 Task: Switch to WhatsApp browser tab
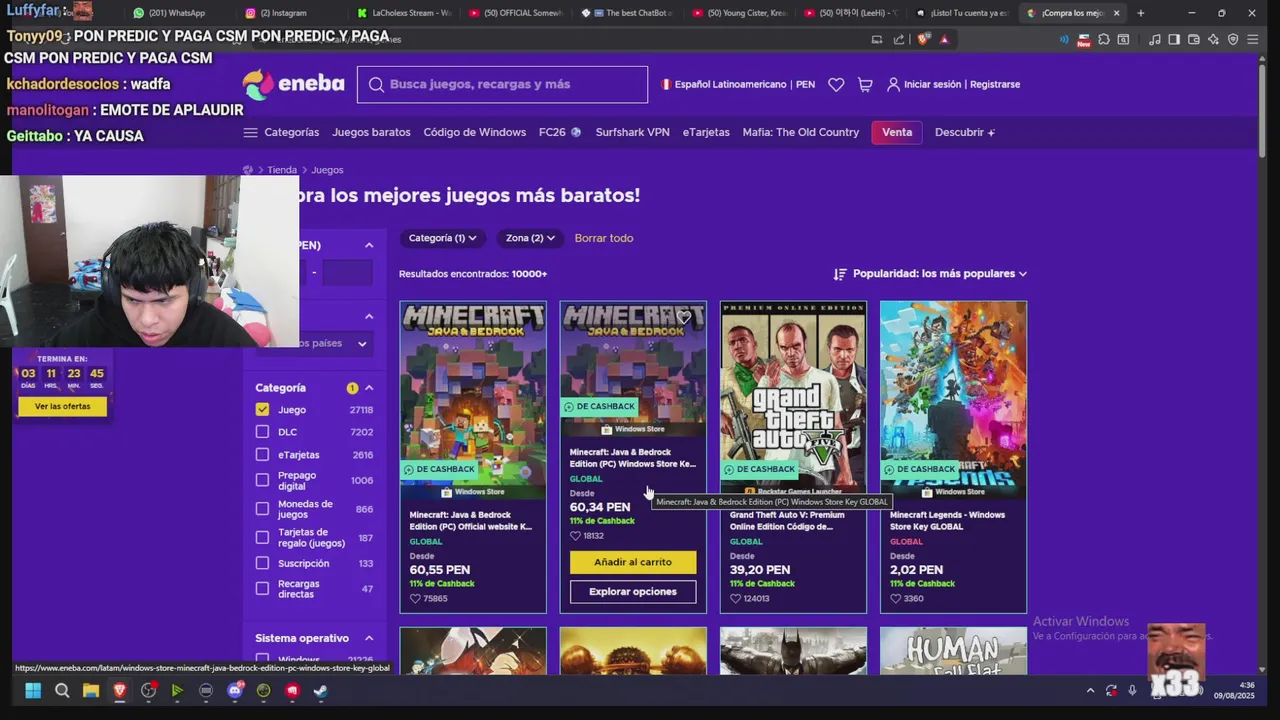click(x=176, y=13)
